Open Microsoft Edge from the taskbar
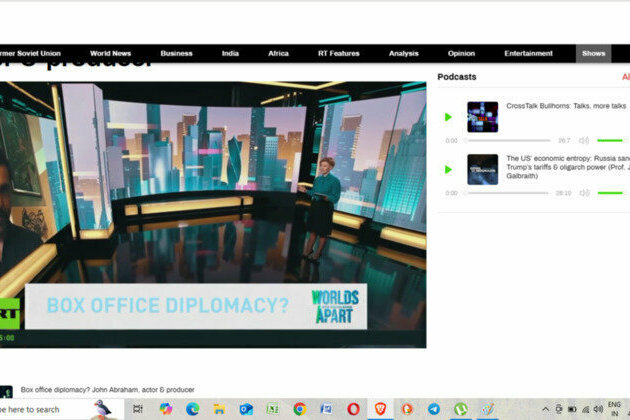Screen dimensions: 630x420 (193, 409)
